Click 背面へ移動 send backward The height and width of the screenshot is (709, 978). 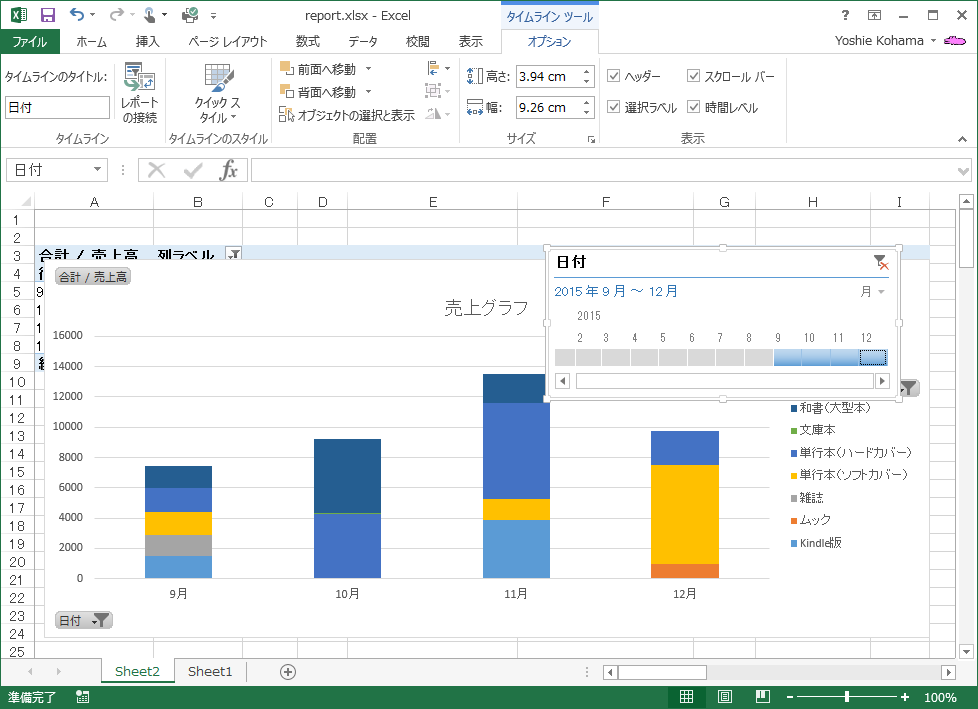pos(319,92)
